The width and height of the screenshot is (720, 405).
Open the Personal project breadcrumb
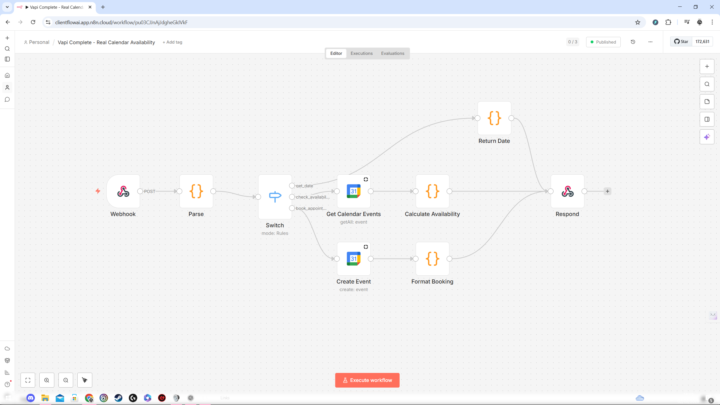tap(36, 42)
